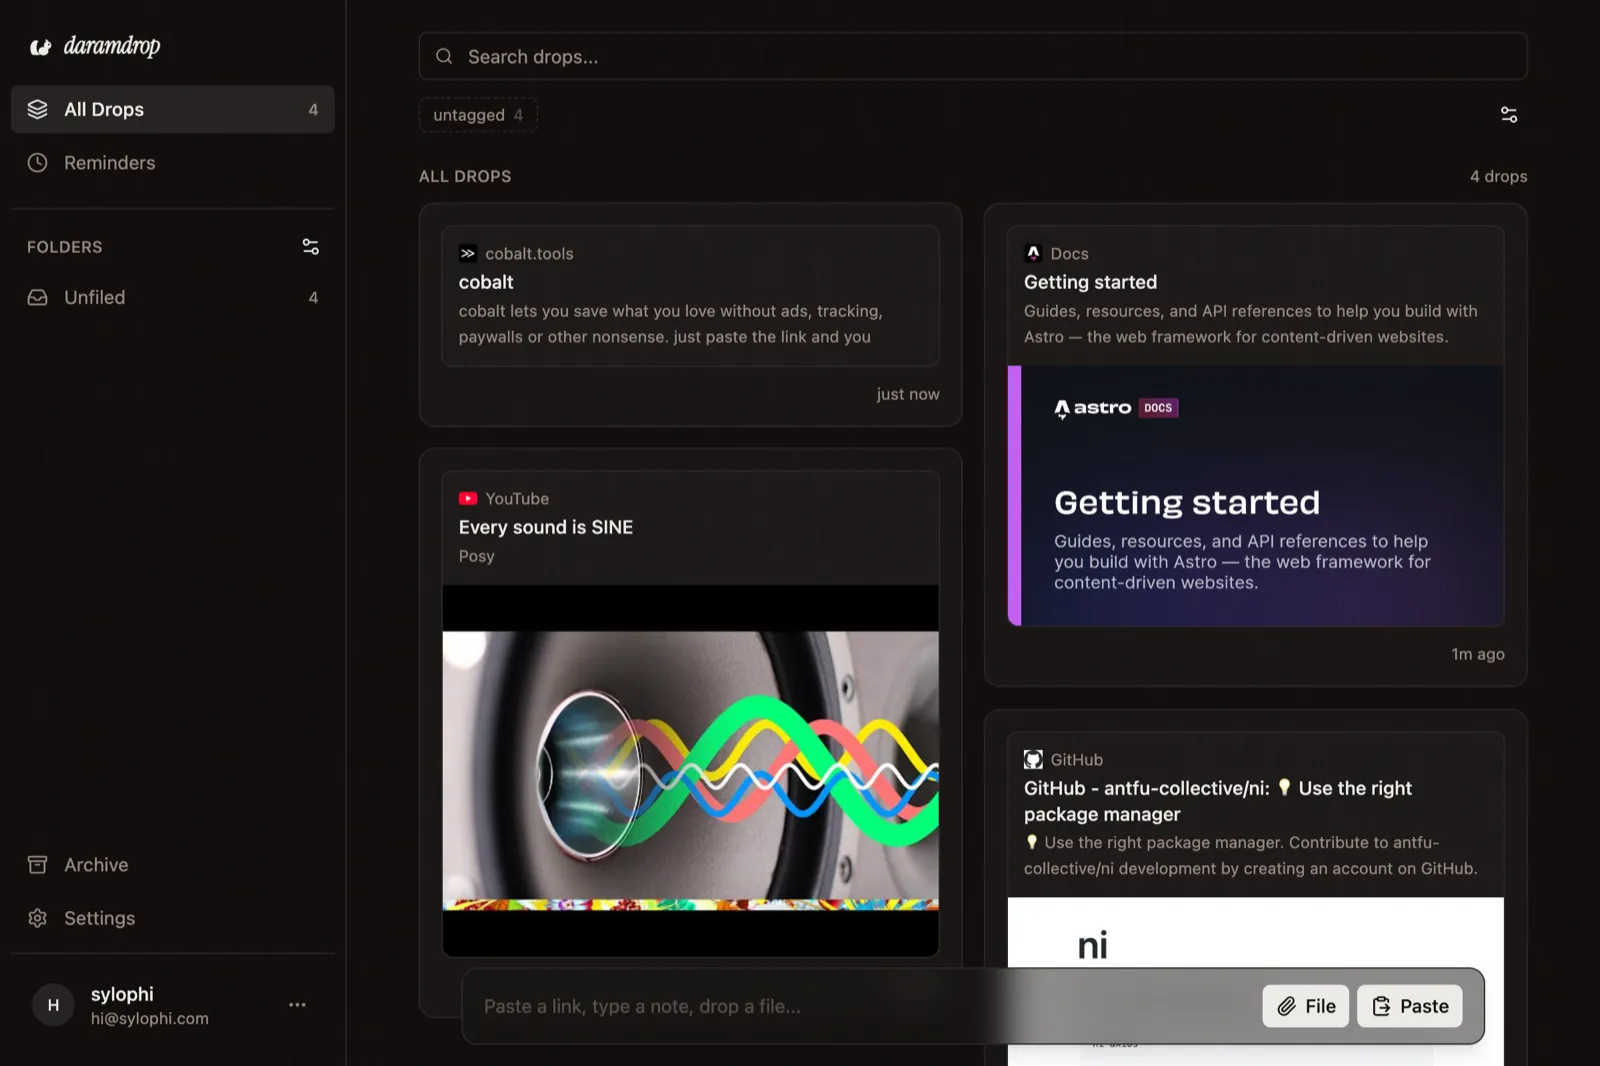
Task: Click the H user avatar
Action: (53, 1004)
